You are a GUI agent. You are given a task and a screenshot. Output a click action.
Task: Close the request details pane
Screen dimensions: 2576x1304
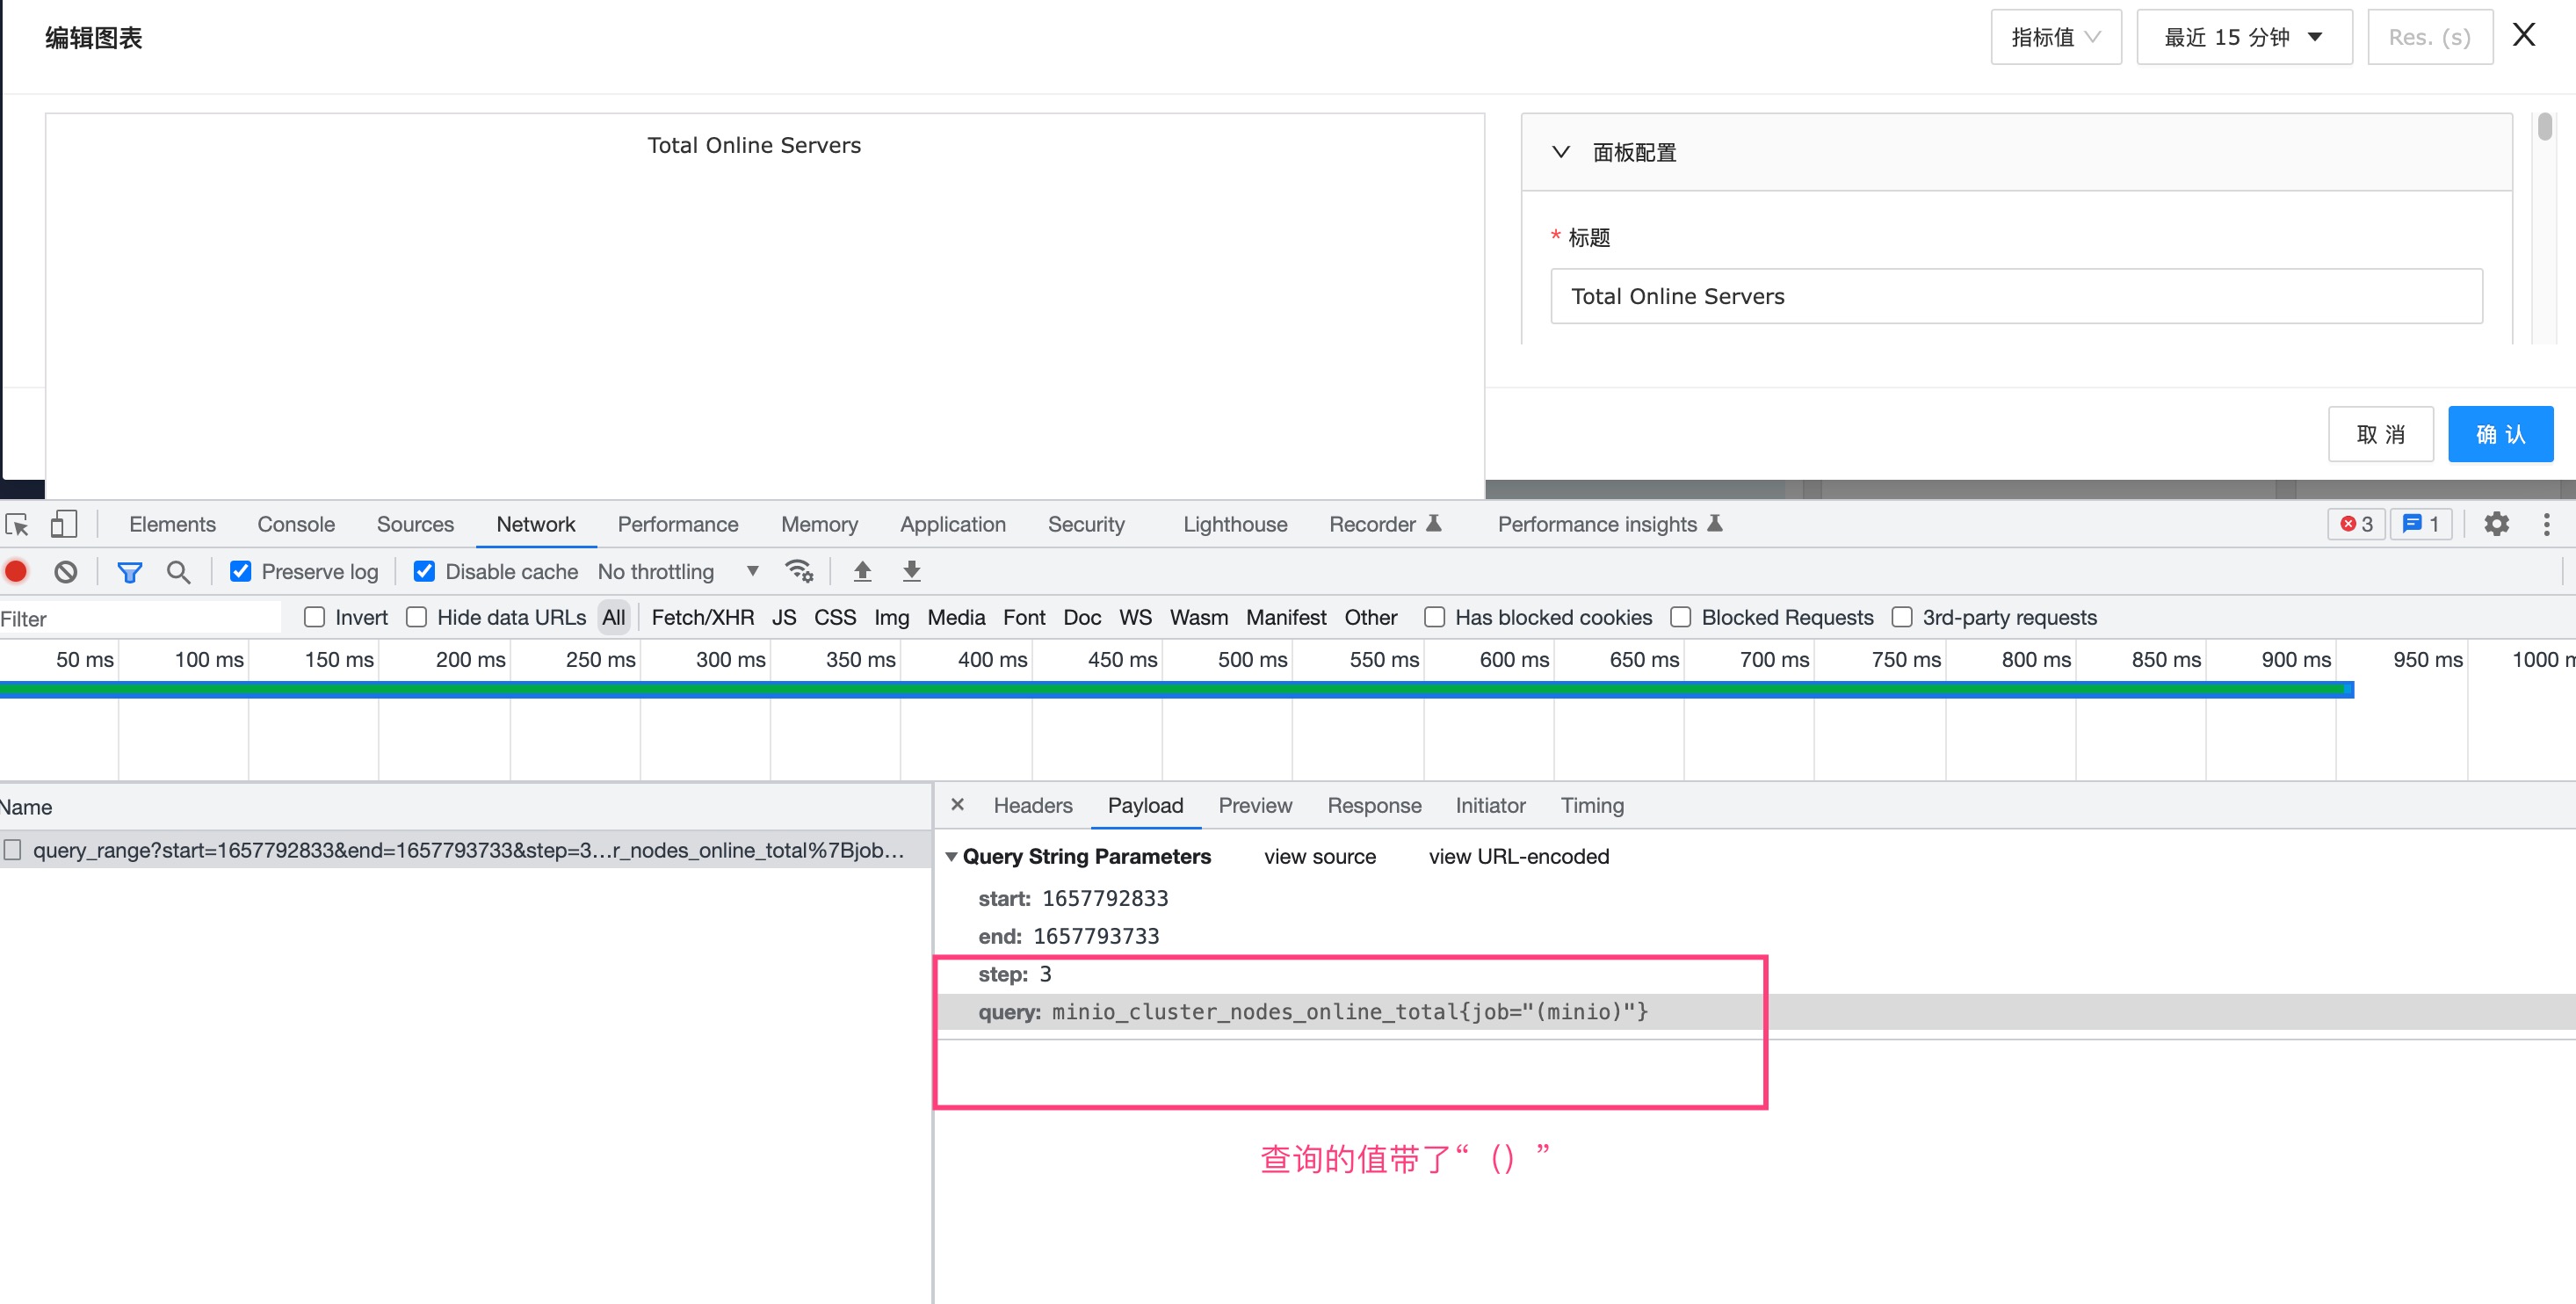[x=957, y=805]
